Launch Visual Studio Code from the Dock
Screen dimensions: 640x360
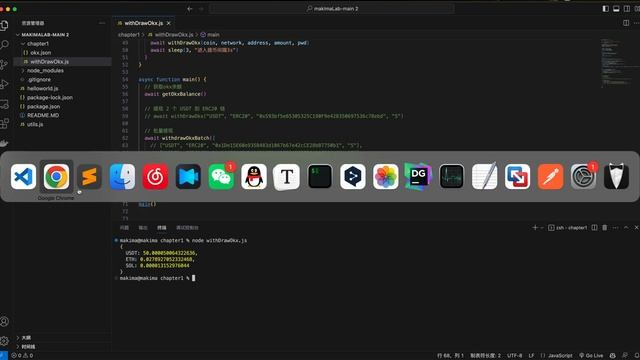pos(23,177)
